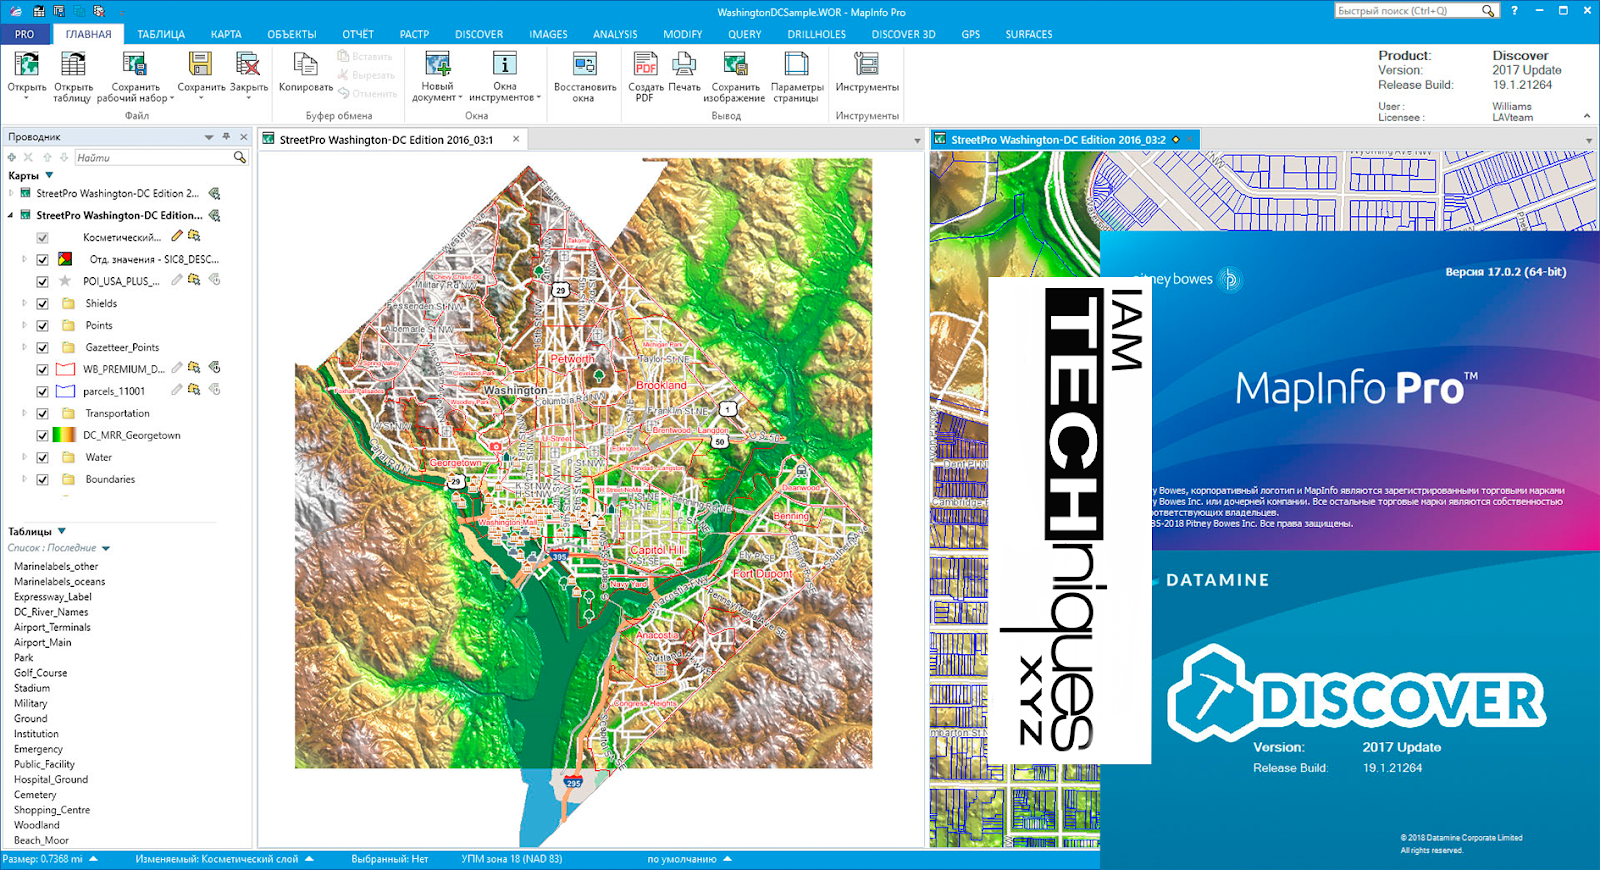
Task: Expand the Water layer group
Action: click(x=24, y=457)
